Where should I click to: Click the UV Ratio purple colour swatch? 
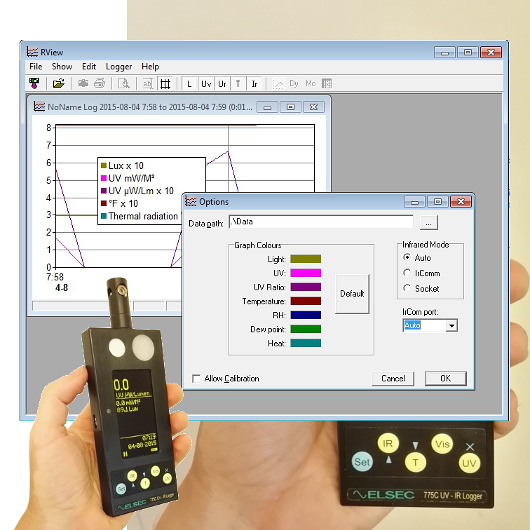click(306, 287)
